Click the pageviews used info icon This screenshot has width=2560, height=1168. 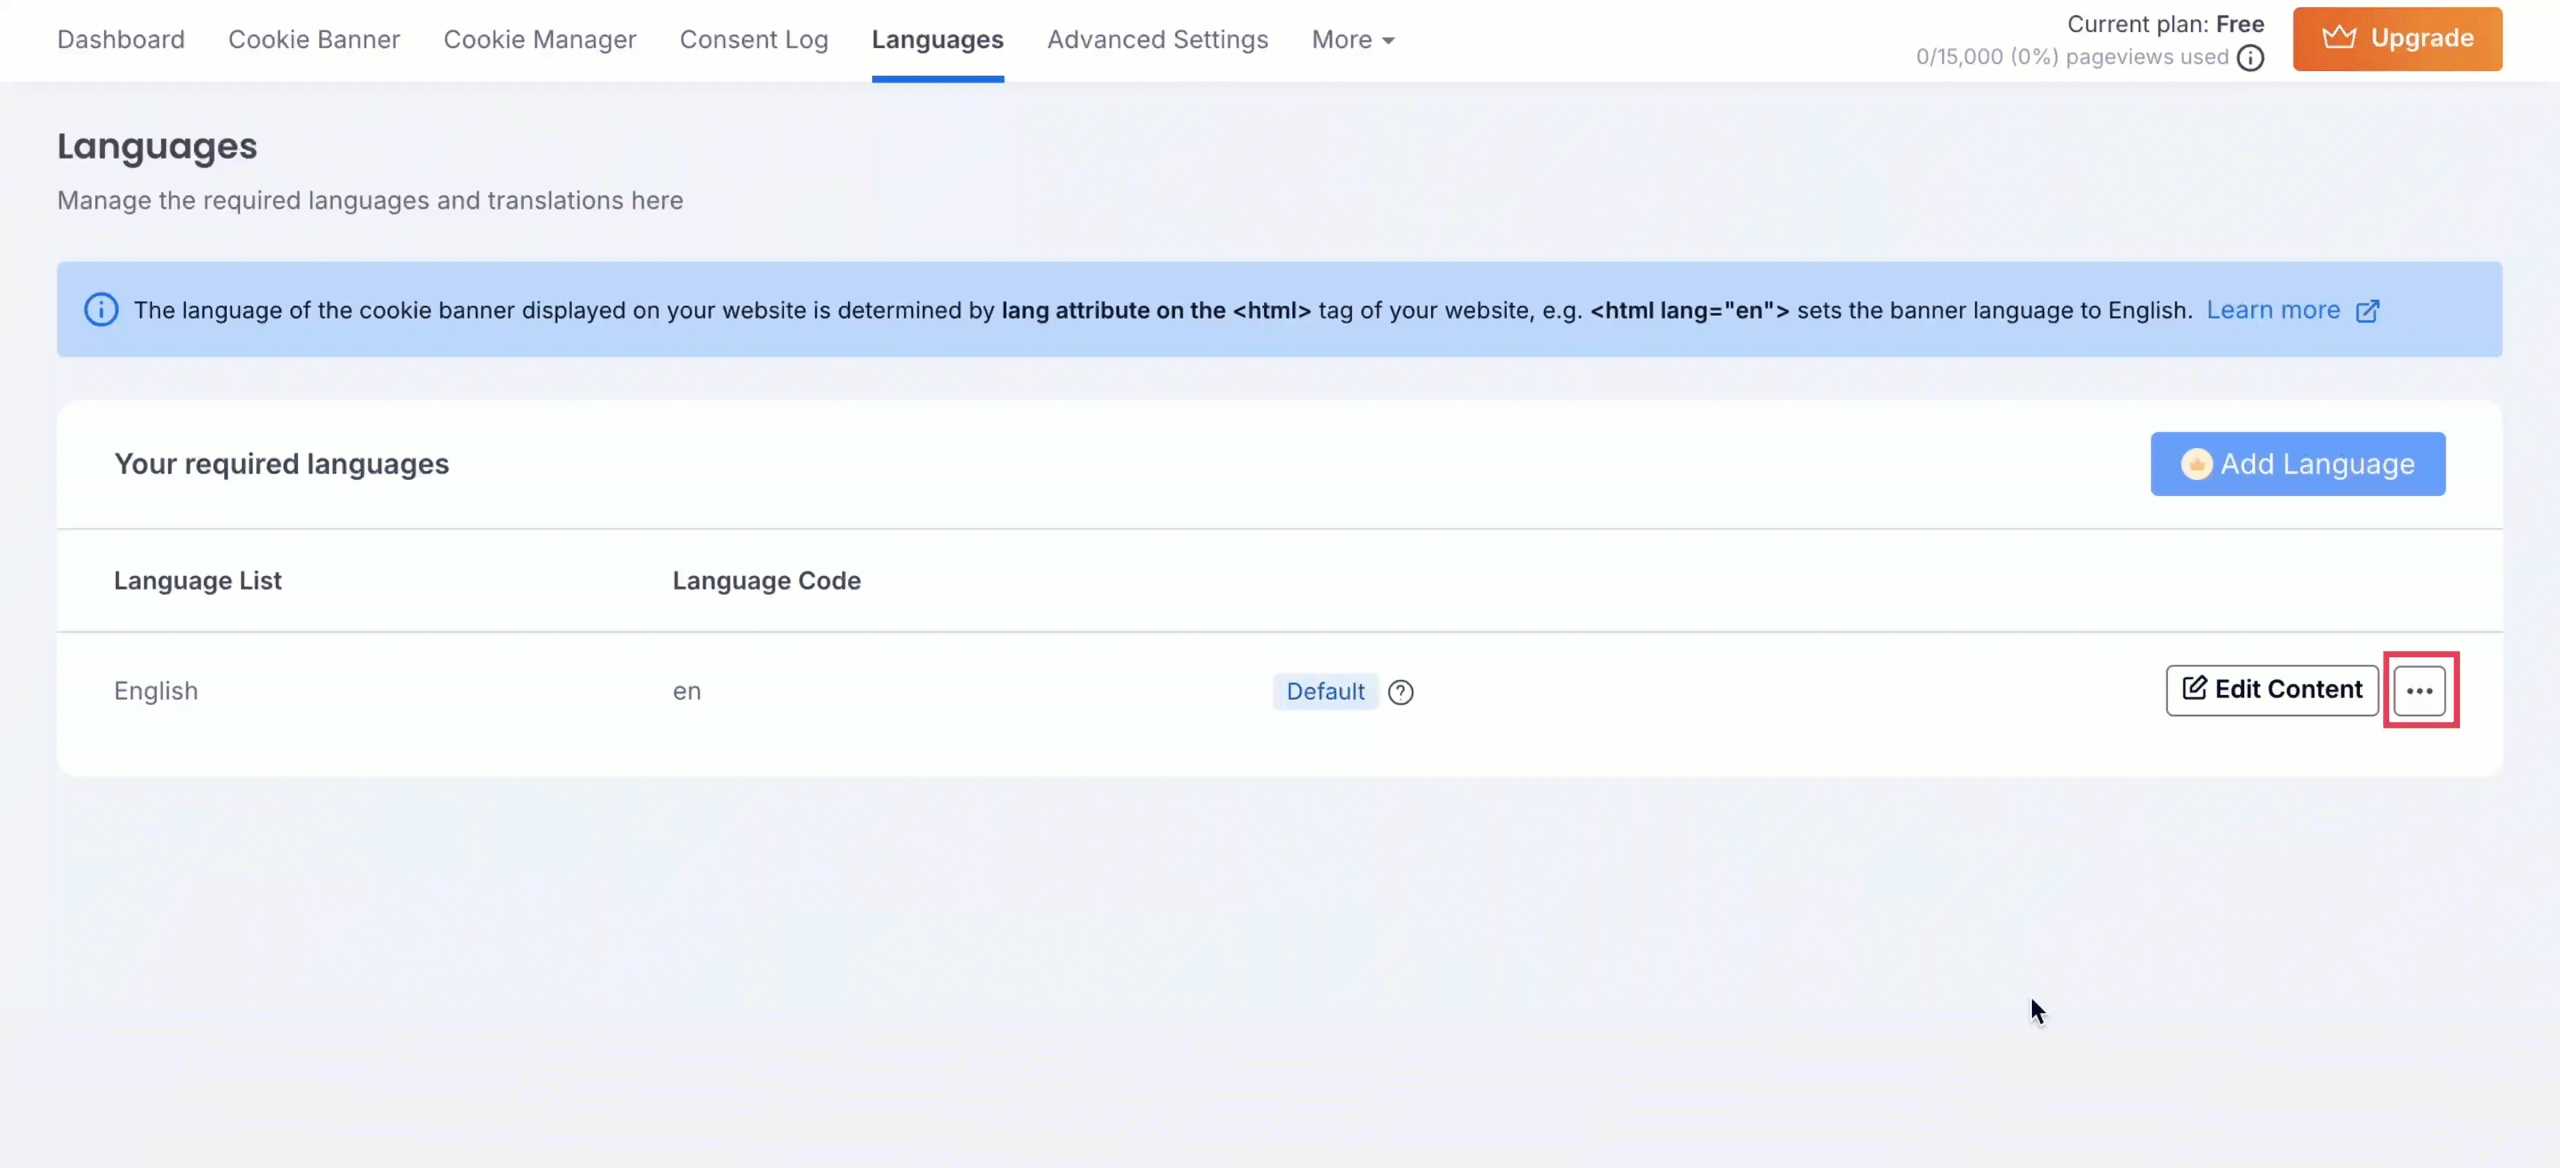point(2250,58)
